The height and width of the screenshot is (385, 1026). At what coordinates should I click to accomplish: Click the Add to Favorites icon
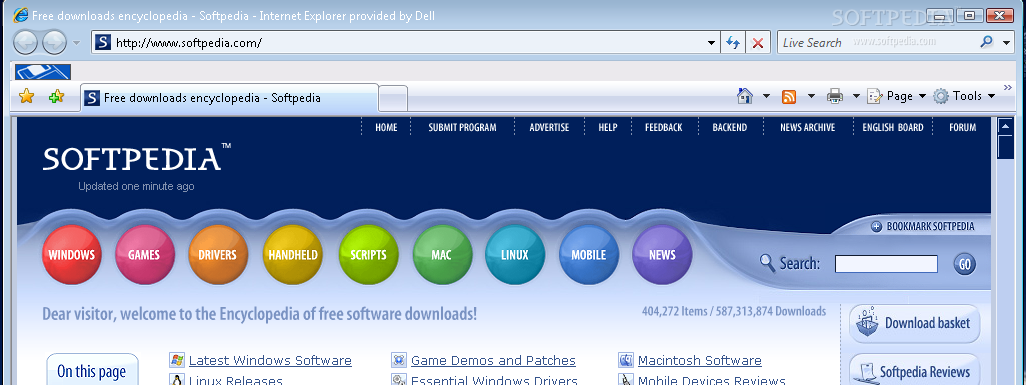click(57, 97)
